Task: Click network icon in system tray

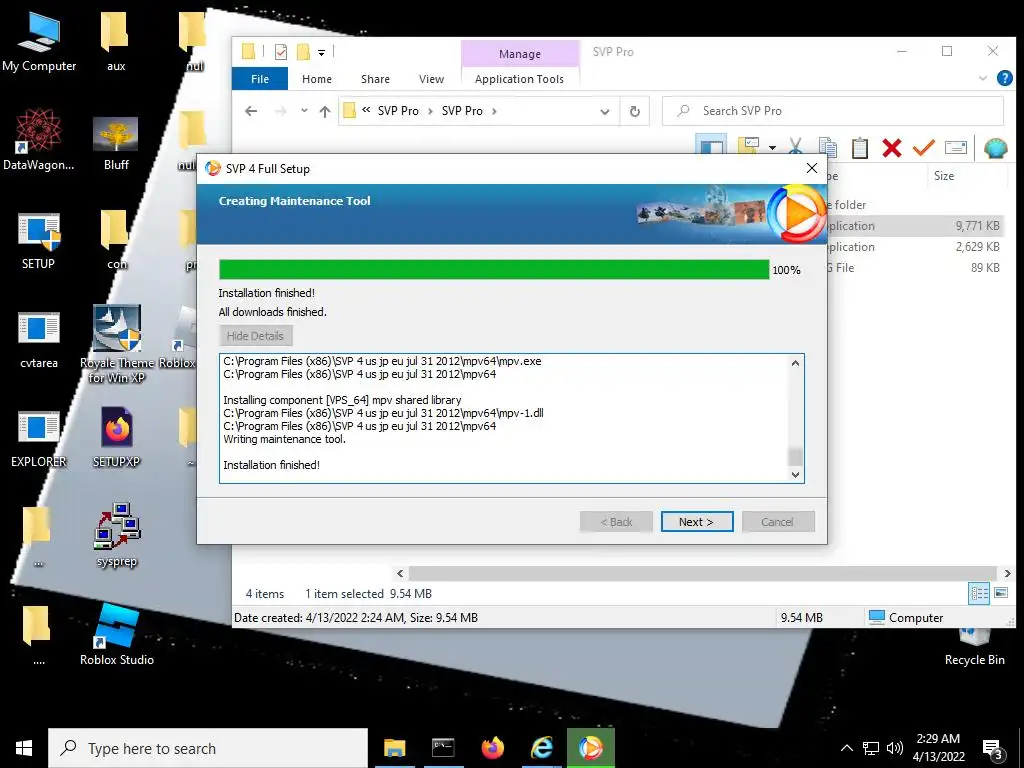Action: click(x=871, y=748)
